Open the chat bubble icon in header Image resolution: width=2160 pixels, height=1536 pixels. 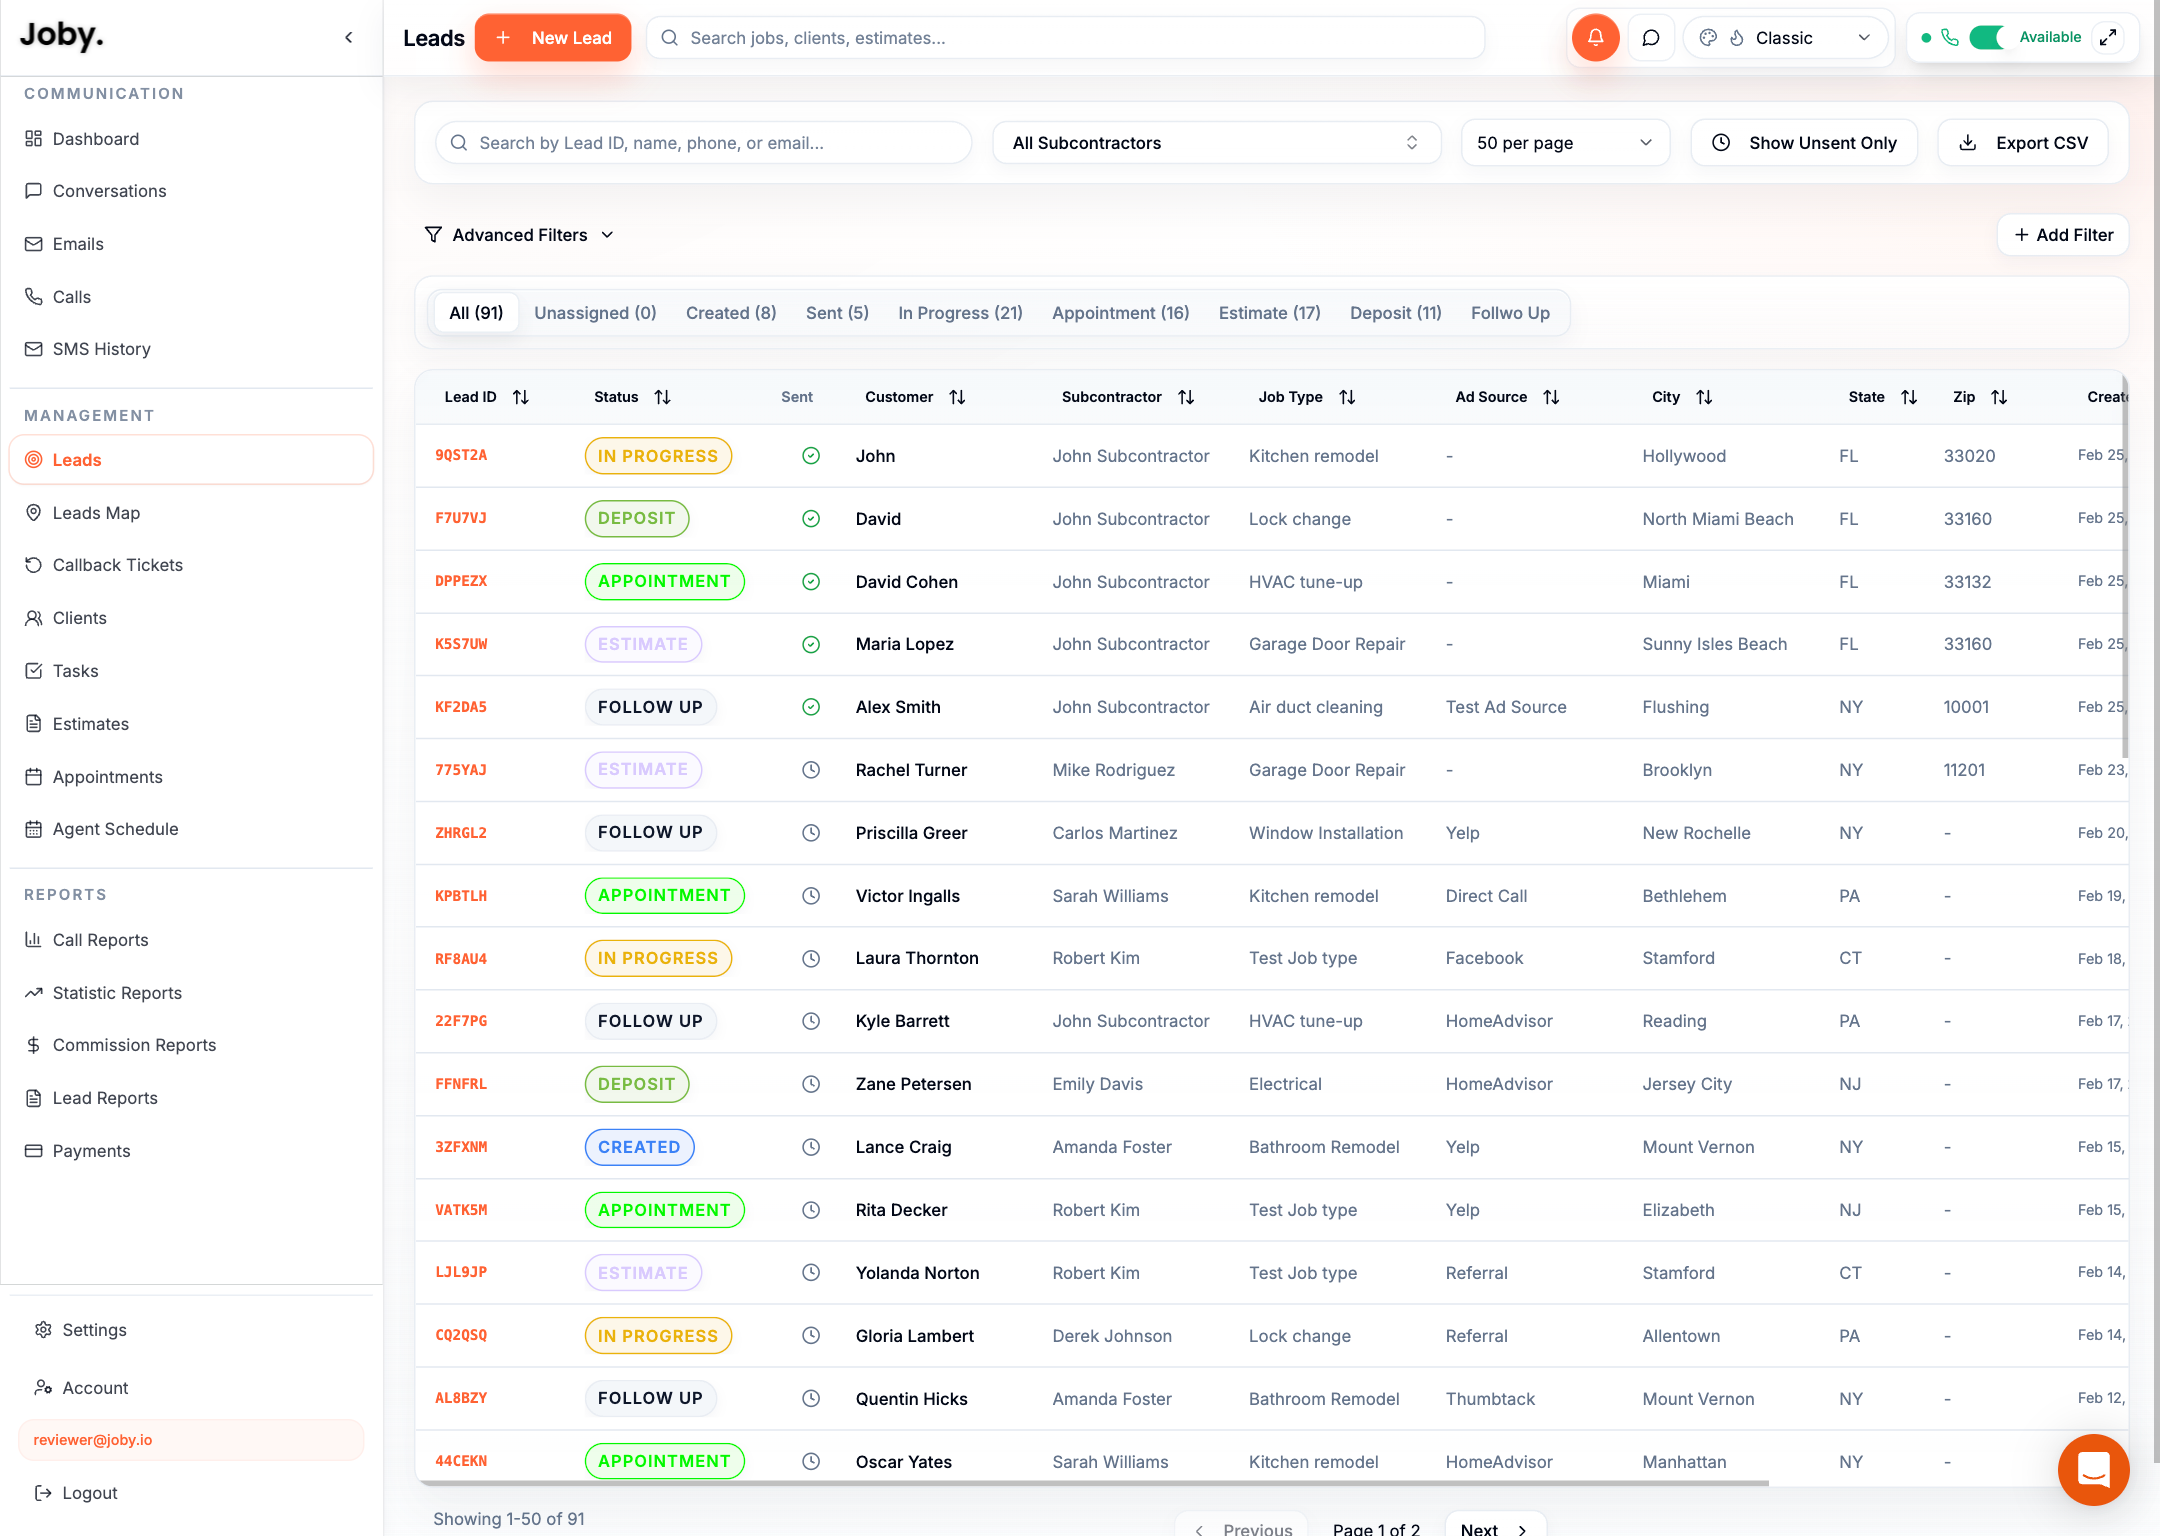(1651, 38)
